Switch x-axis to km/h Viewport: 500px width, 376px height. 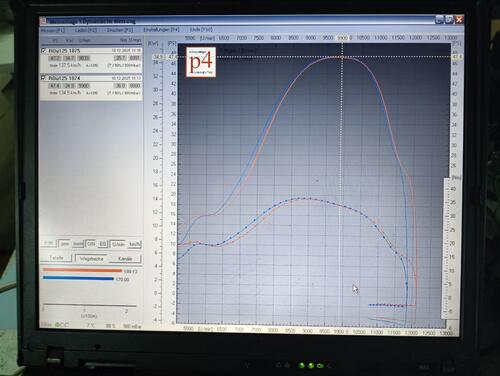(135, 244)
